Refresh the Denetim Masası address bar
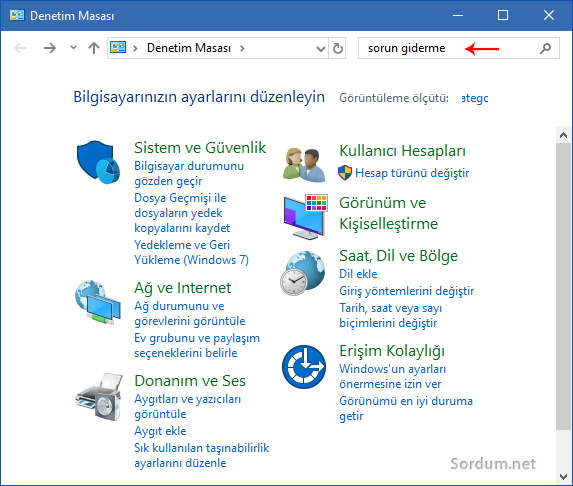Viewport: 573px width, 486px height. 338,48
